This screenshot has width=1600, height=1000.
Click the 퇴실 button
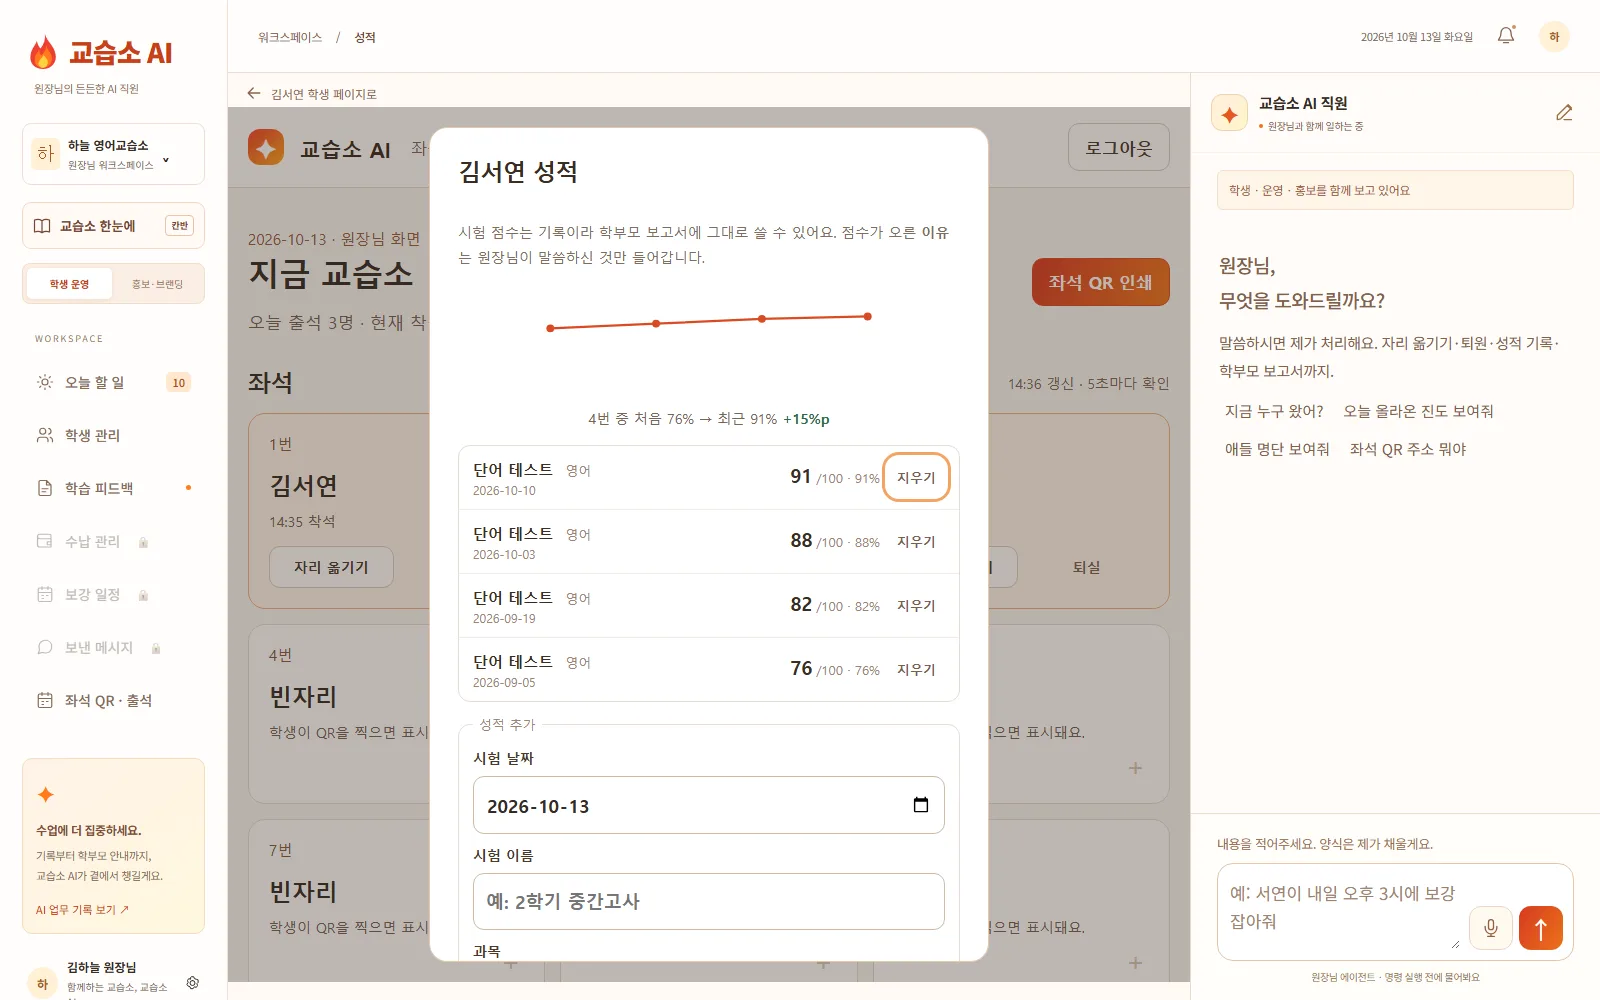click(x=1086, y=567)
